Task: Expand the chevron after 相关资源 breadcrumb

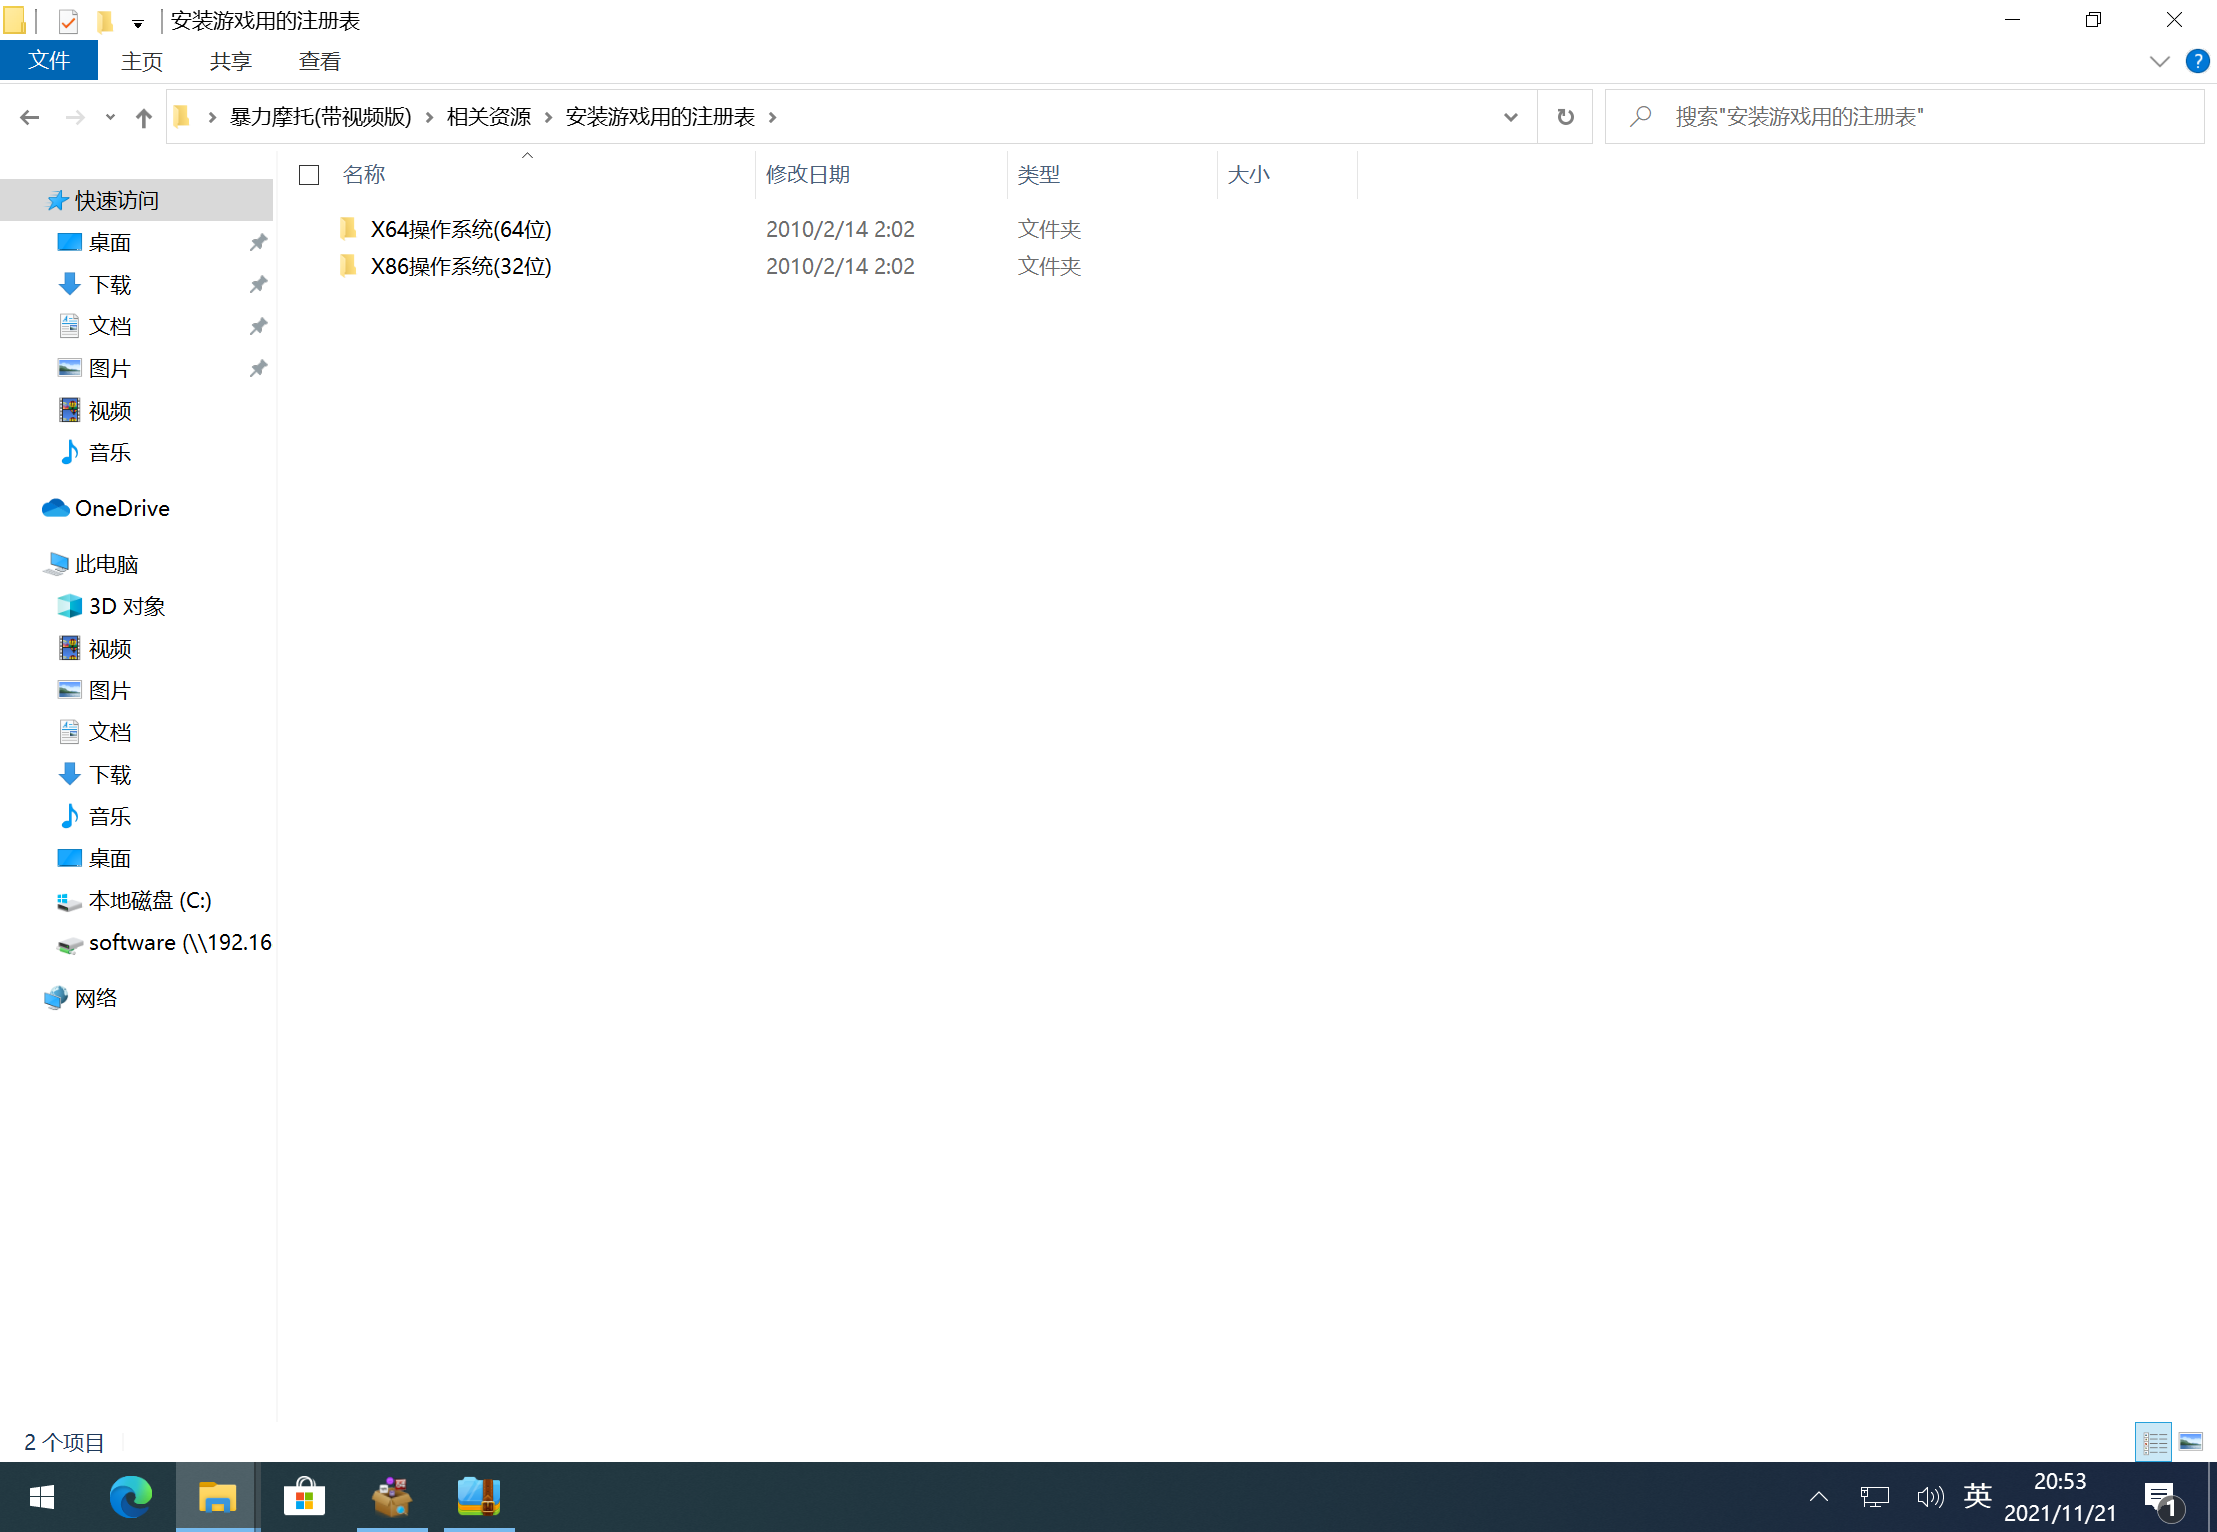Action: click(x=548, y=117)
